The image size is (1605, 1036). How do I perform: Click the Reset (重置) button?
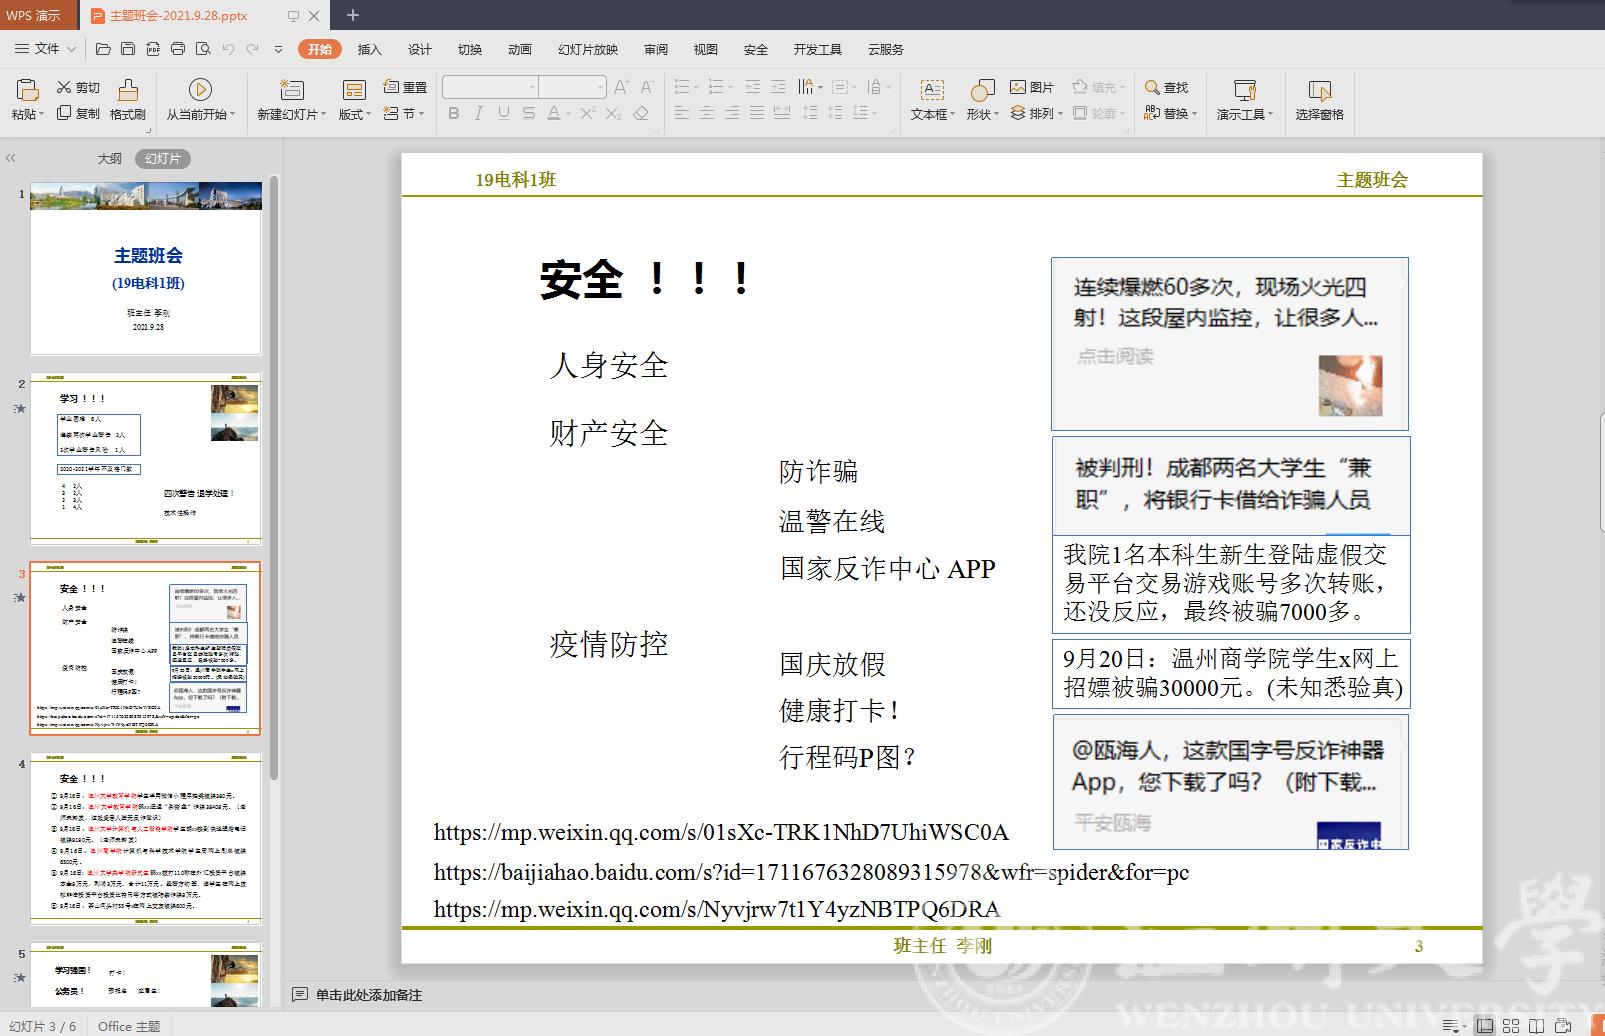pos(406,88)
